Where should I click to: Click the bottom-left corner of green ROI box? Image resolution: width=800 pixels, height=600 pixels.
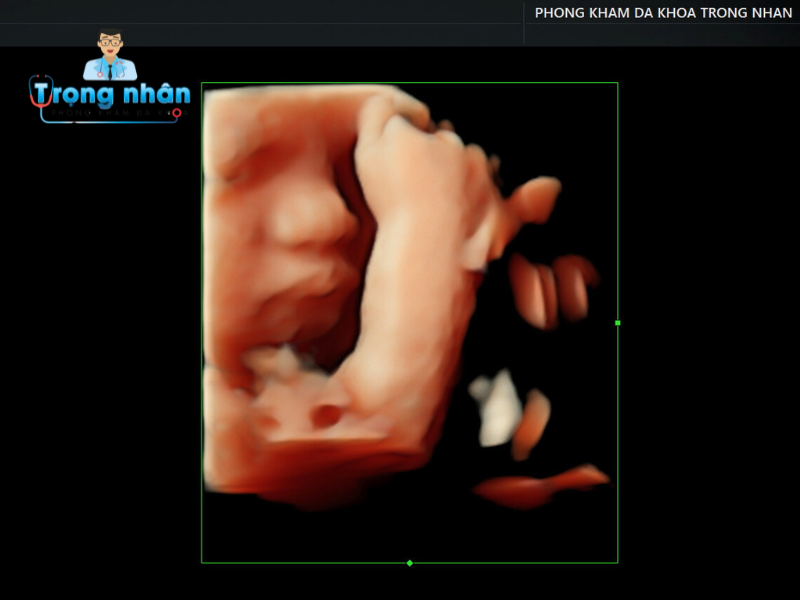point(202,563)
